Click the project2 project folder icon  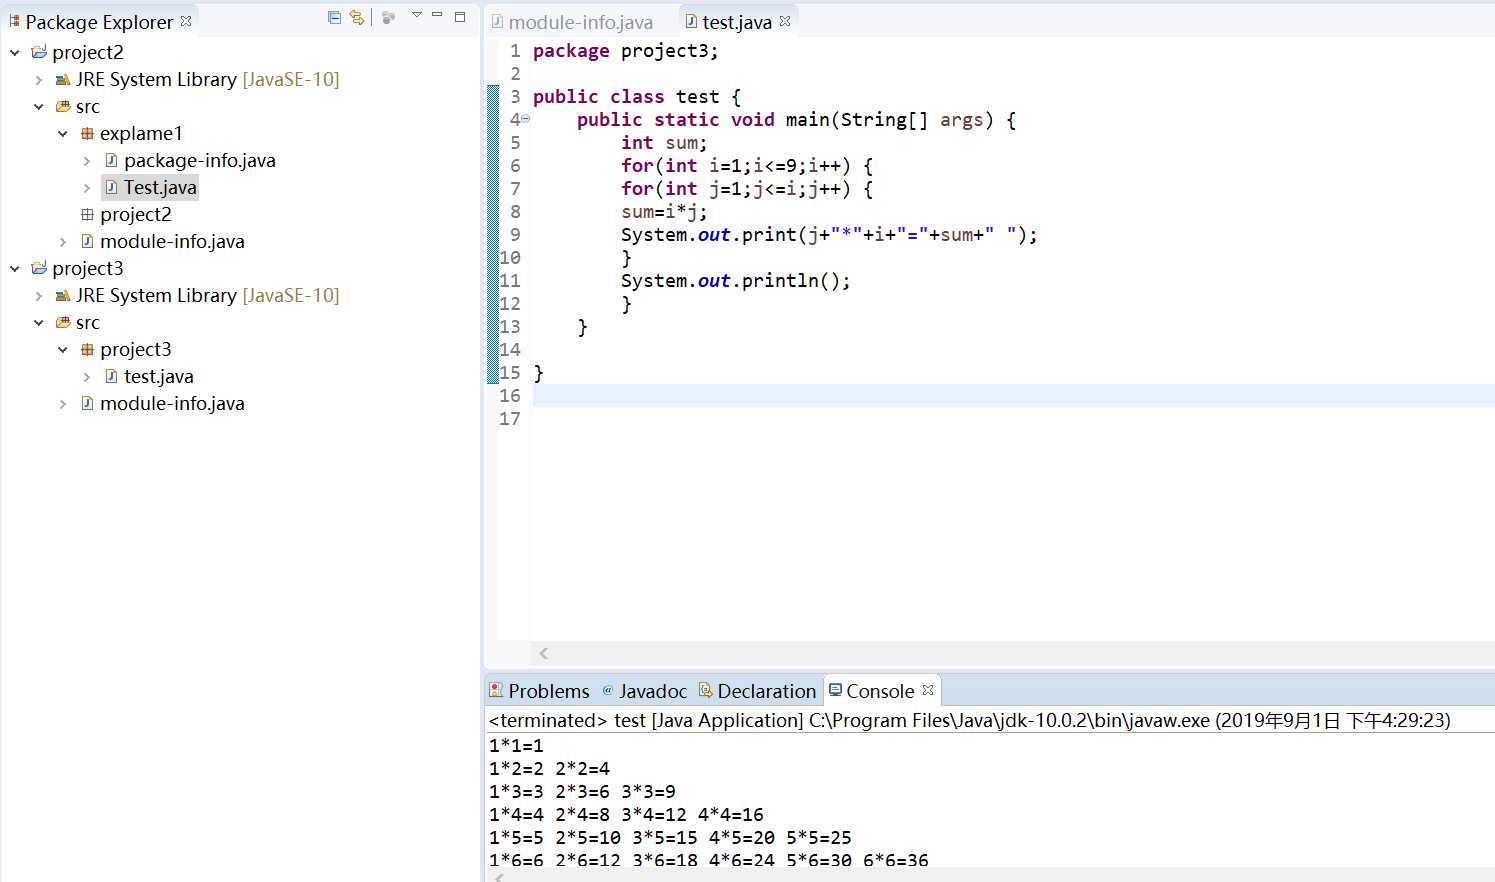coord(39,52)
